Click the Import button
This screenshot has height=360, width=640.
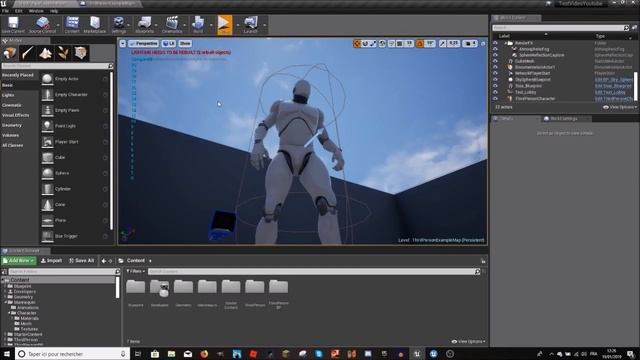[51, 260]
